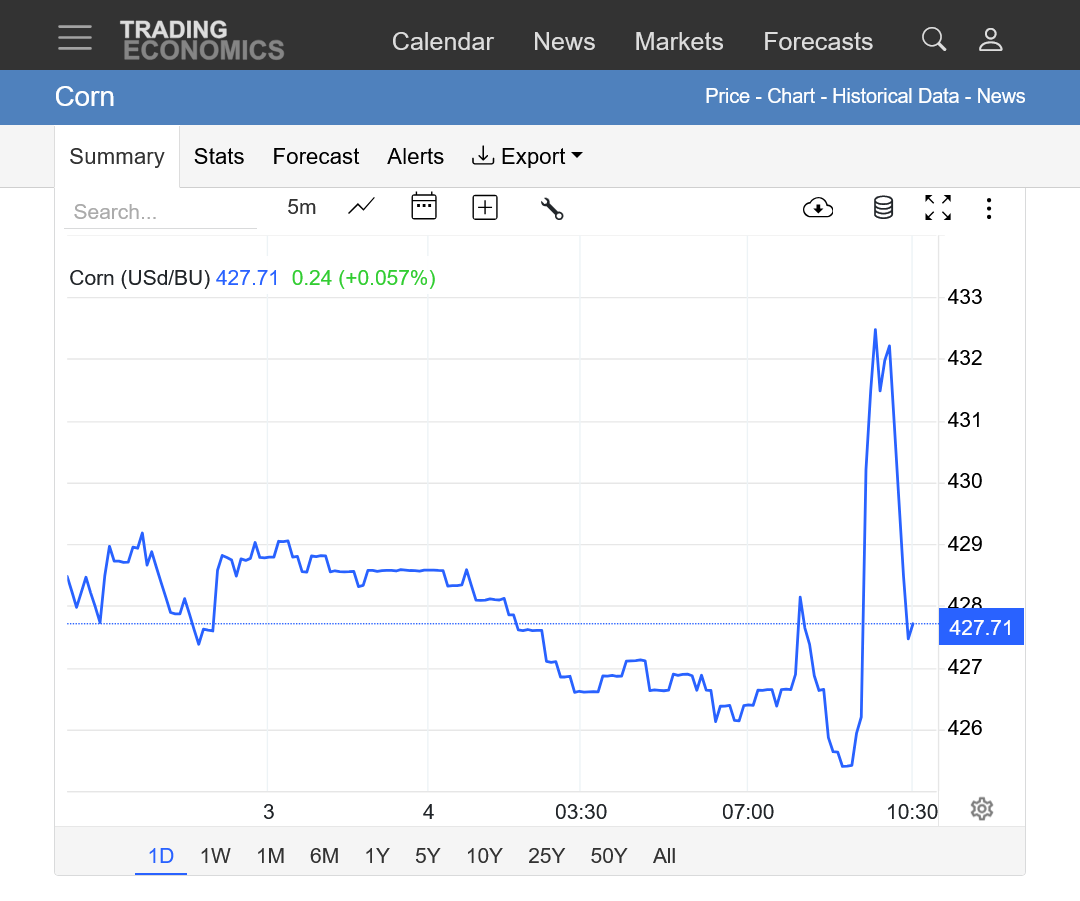
Task: Open the three-dot more options menu
Action: coord(988,208)
